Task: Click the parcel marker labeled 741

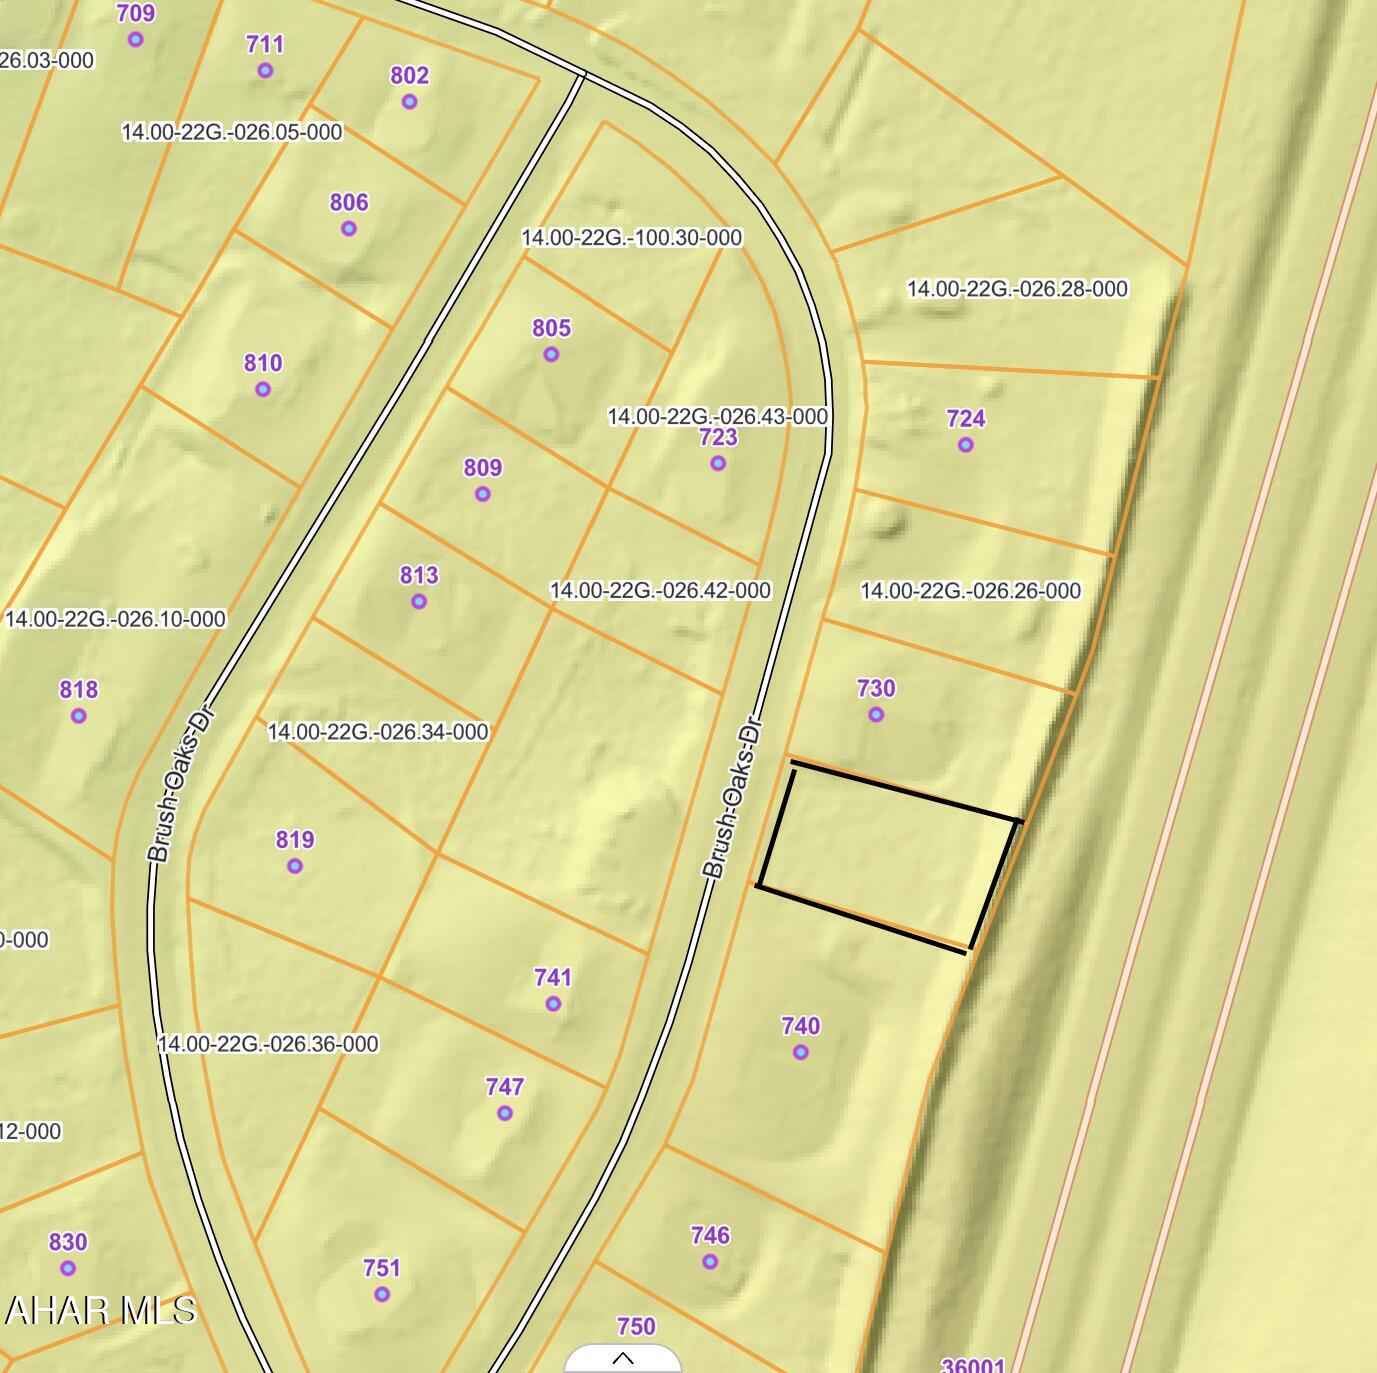Action: coord(554,1004)
